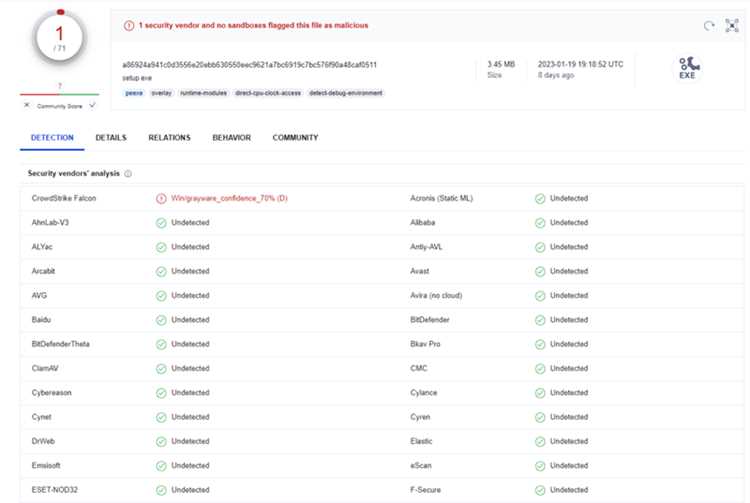
Task: Click the Emsisoft vendor name
Action: pos(46,466)
